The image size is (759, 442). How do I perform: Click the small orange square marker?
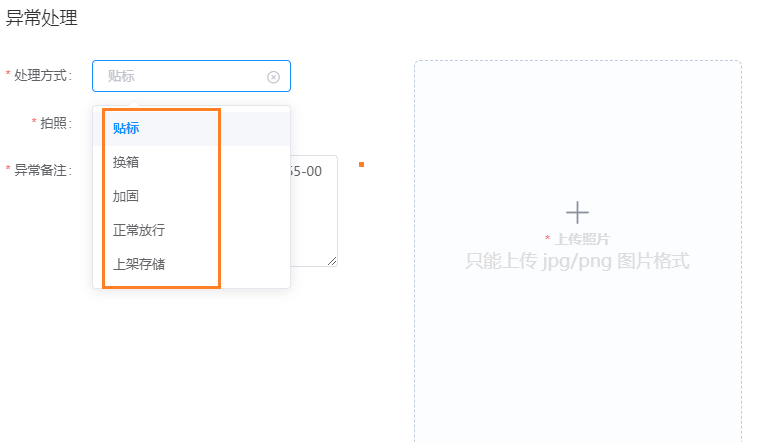(361, 165)
